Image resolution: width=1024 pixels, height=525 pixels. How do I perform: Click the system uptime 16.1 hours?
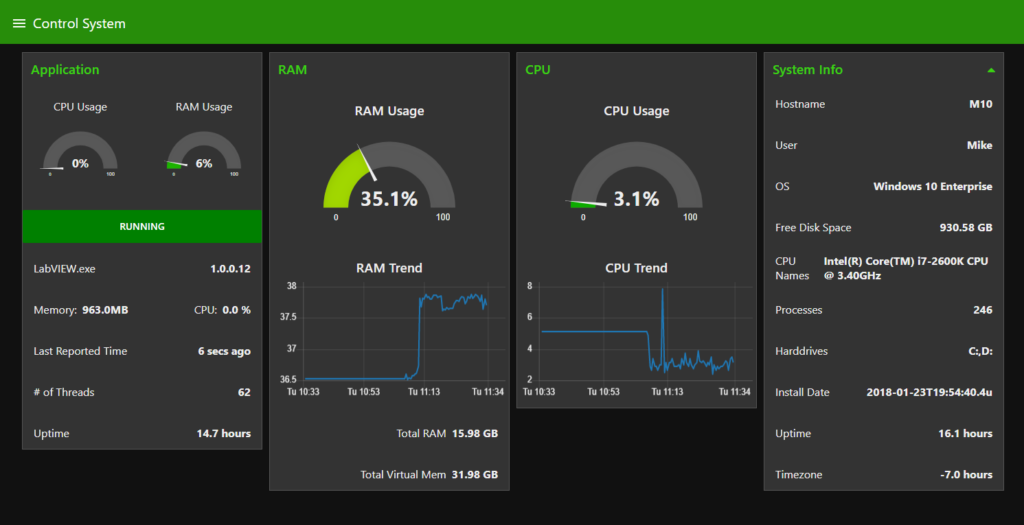coord(966,434)
